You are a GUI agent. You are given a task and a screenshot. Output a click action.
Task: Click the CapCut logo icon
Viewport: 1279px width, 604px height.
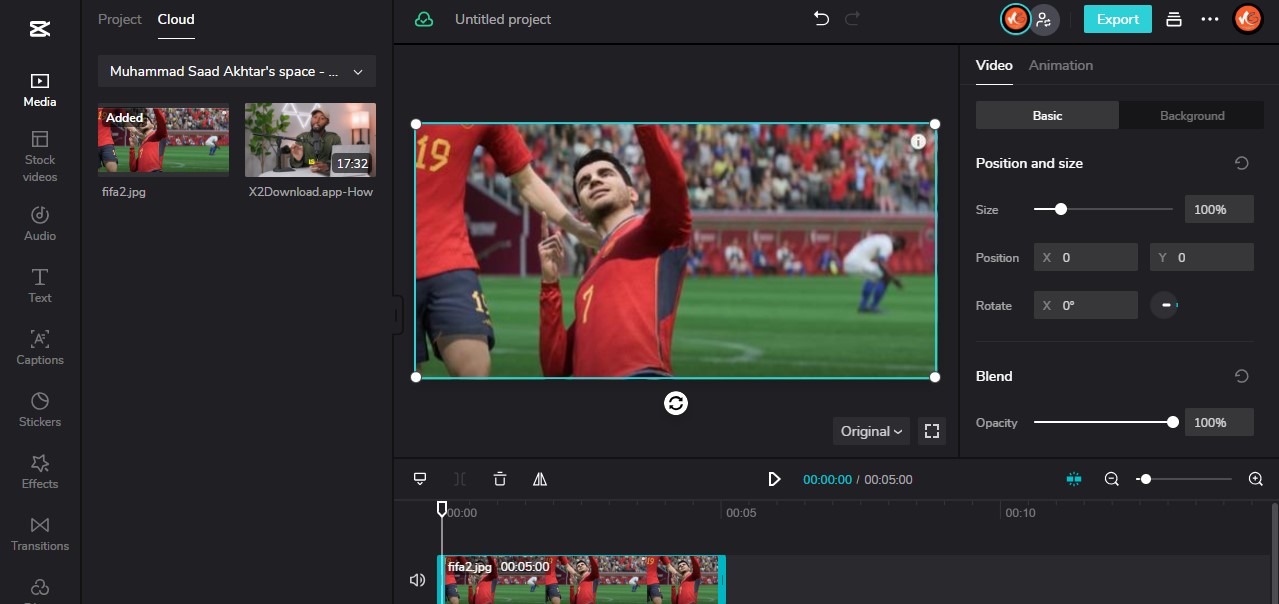[40, 28]
